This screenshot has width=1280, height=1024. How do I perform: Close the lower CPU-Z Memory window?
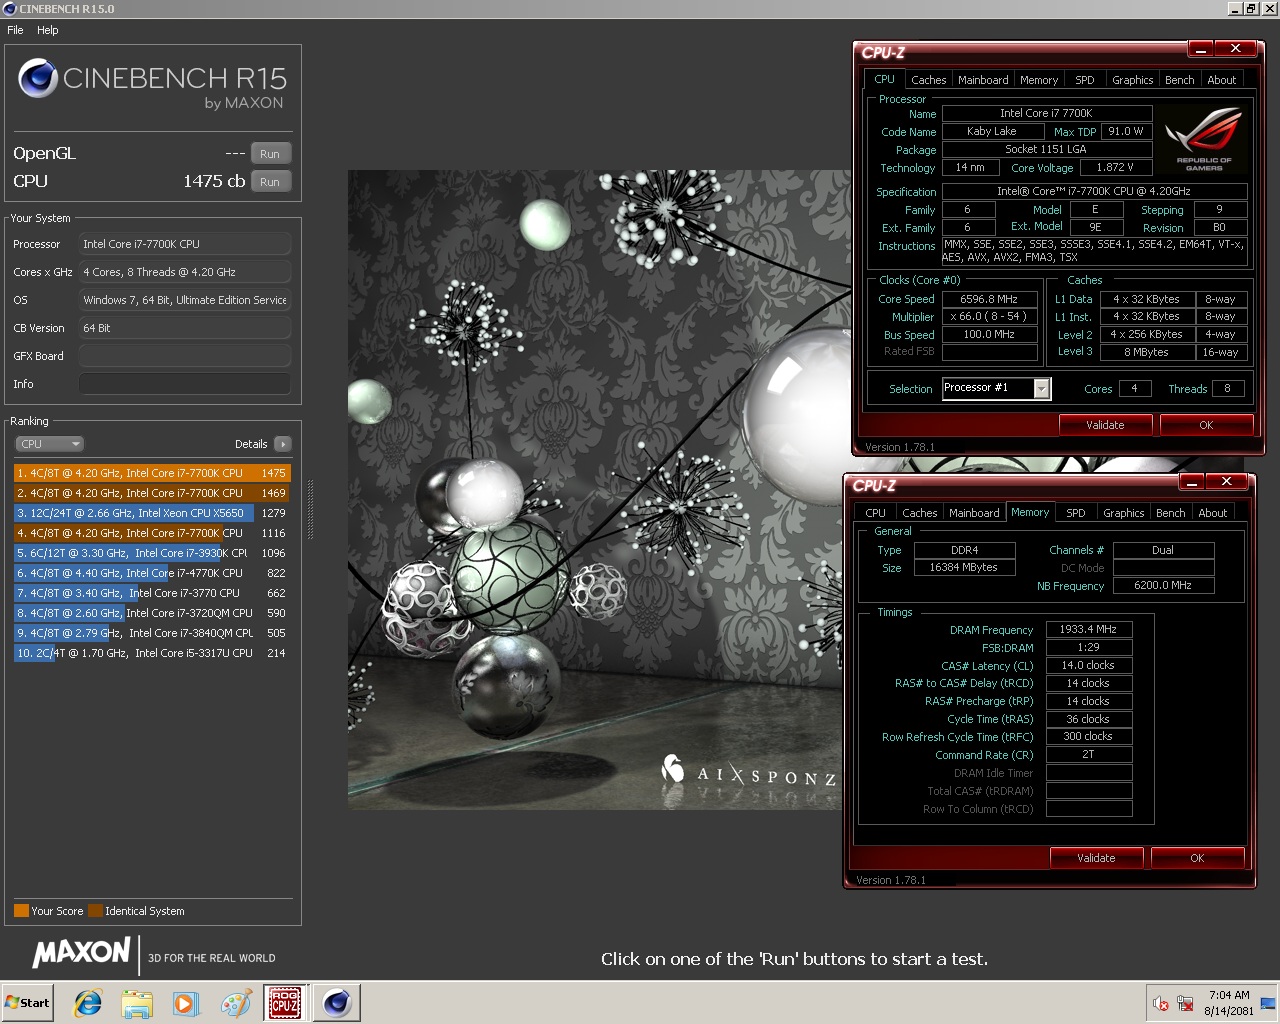coord(1226,481)
